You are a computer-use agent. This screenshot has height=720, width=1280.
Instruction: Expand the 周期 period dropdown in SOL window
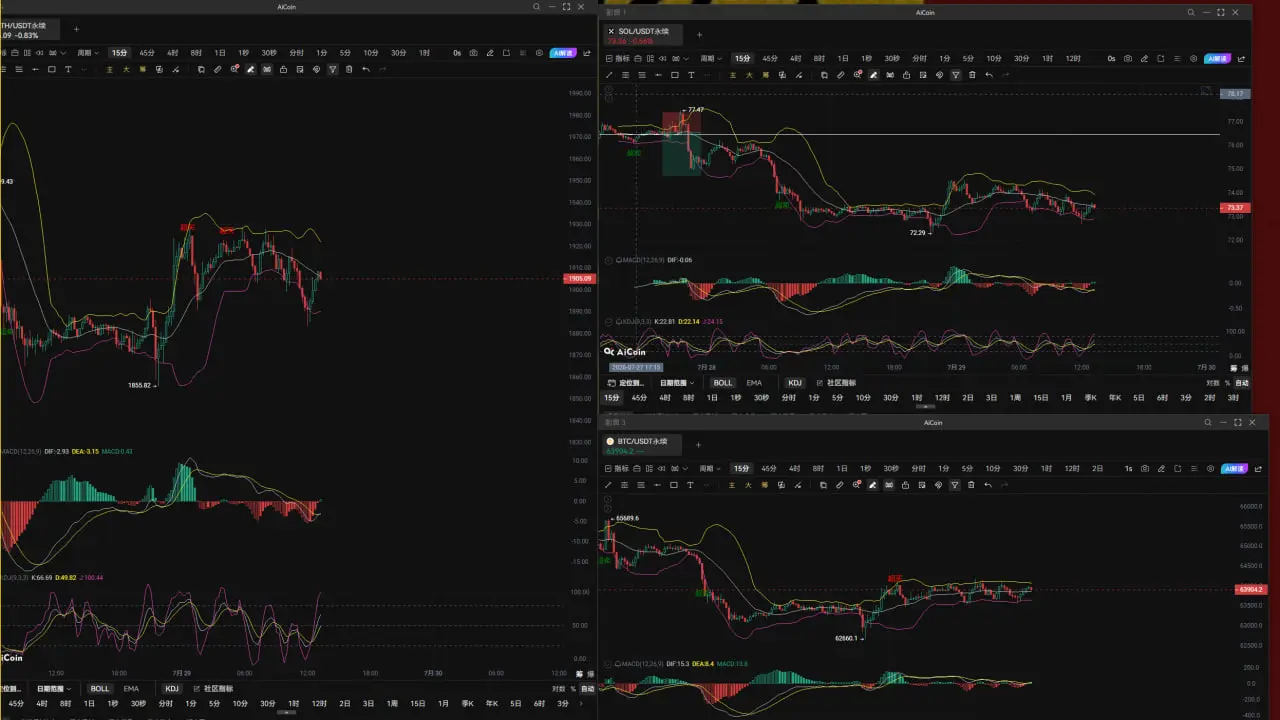tap(711, 58)
